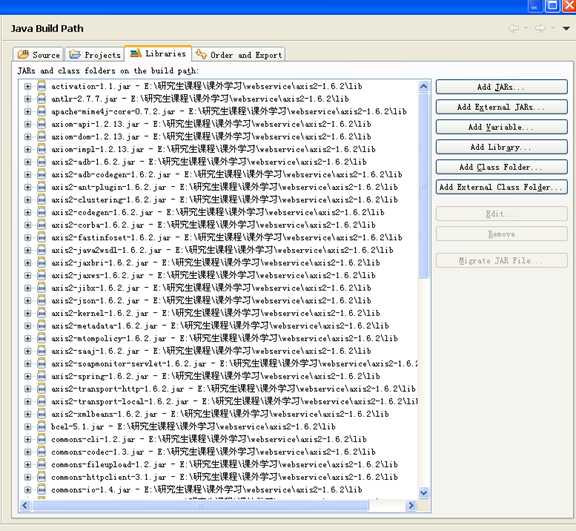Select the activation-1.1.jar entry text
Image resolution: width=576 pixels, height=531 pixels.
click(x=206, y=86)
